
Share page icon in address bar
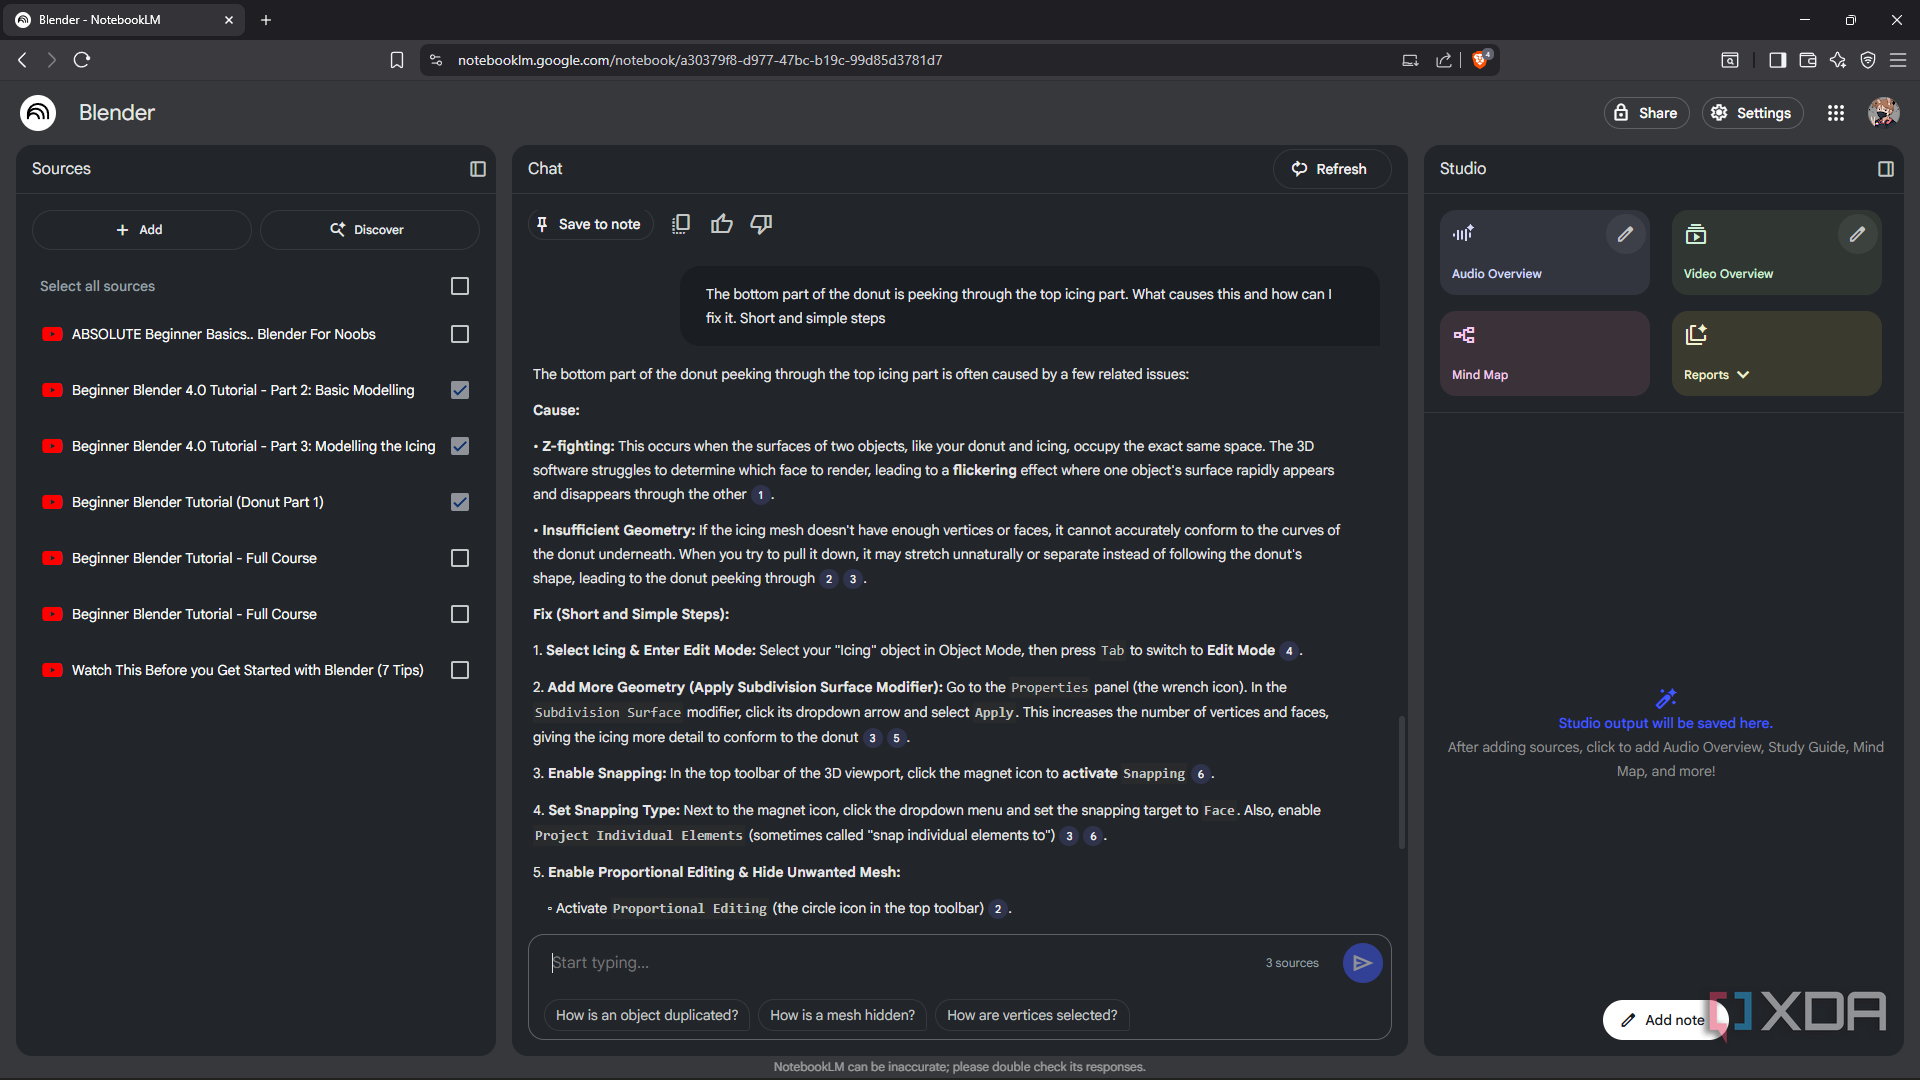1443,60
